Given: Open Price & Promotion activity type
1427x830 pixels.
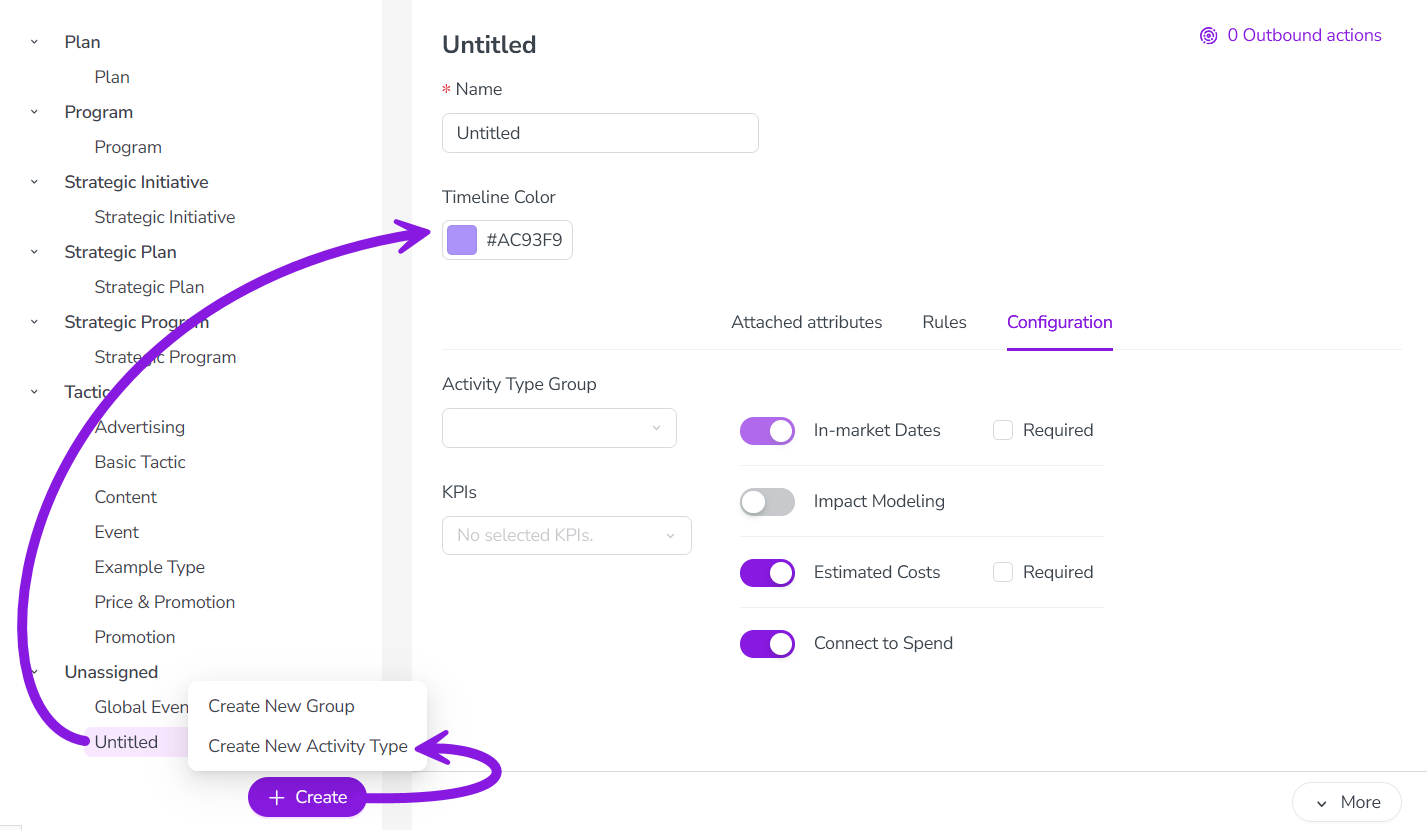Looking at the screenshot, I should 164,602.
